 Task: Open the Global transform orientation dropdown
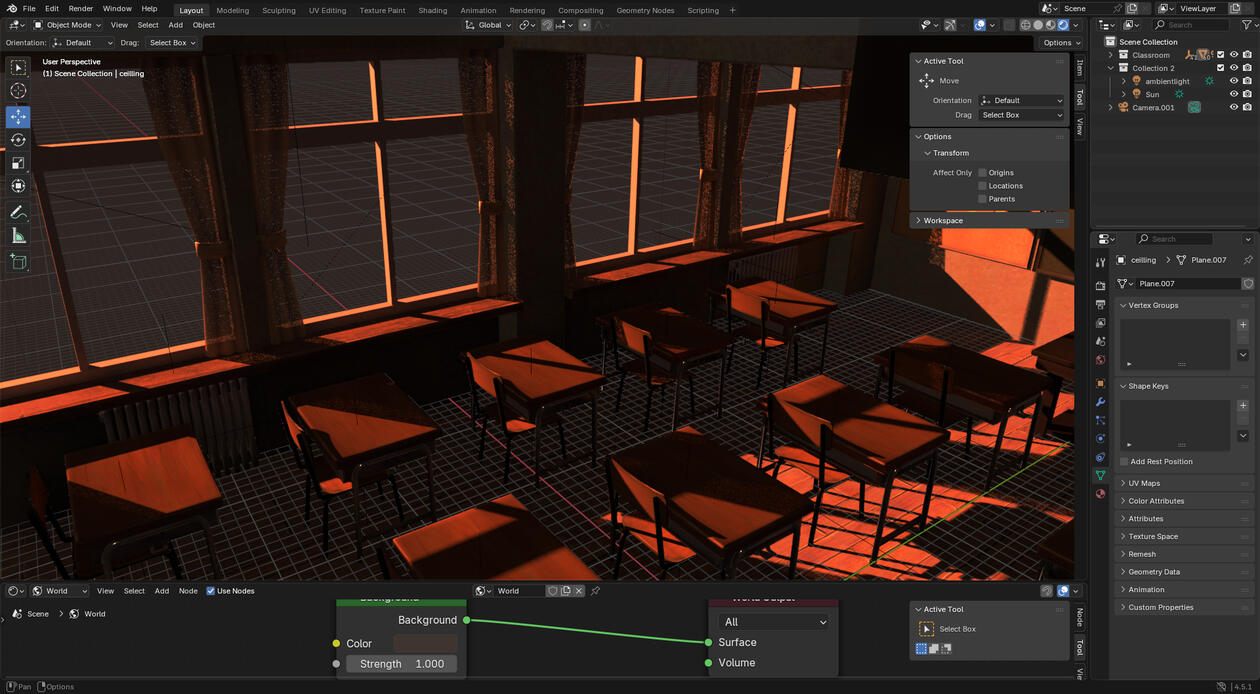pos(489,25)
